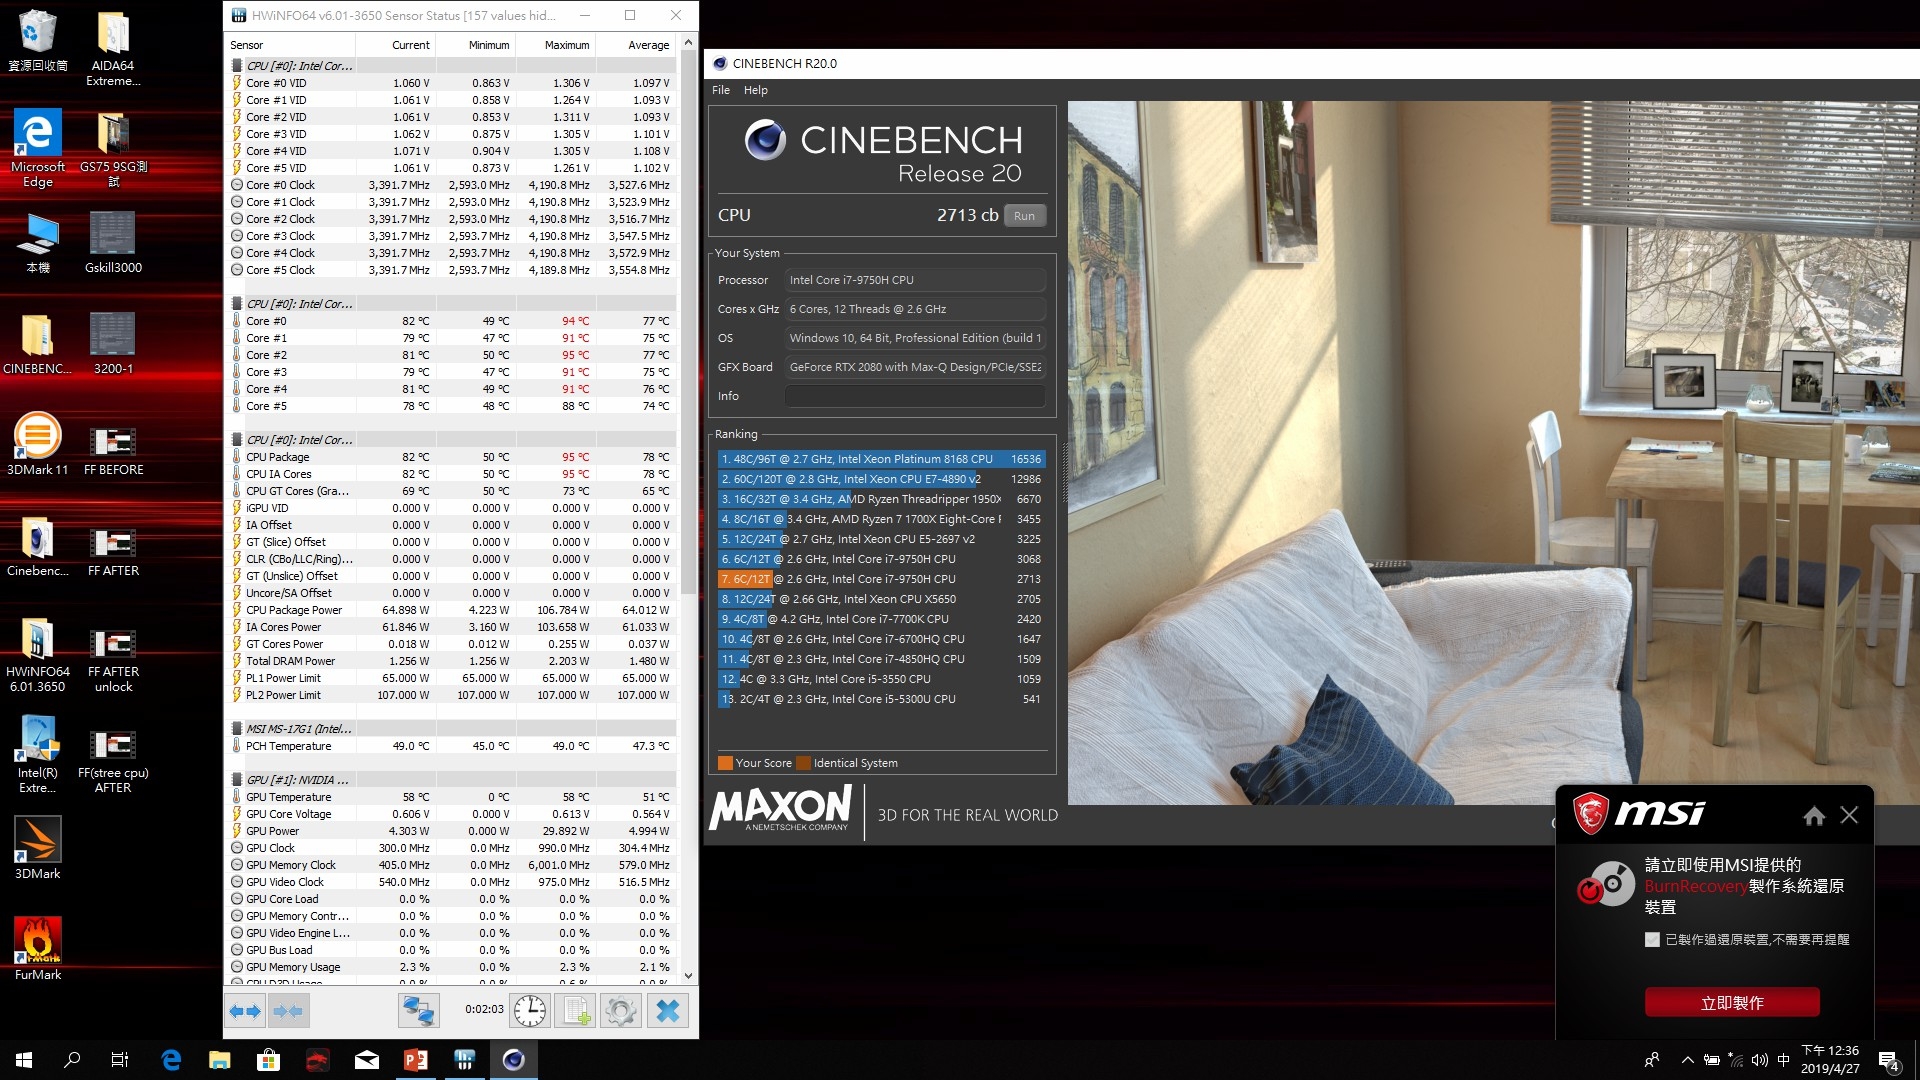1920x1080 pixels.
Task: Select ranking row Core i5-5300U
Action: [x=881, y=699]
